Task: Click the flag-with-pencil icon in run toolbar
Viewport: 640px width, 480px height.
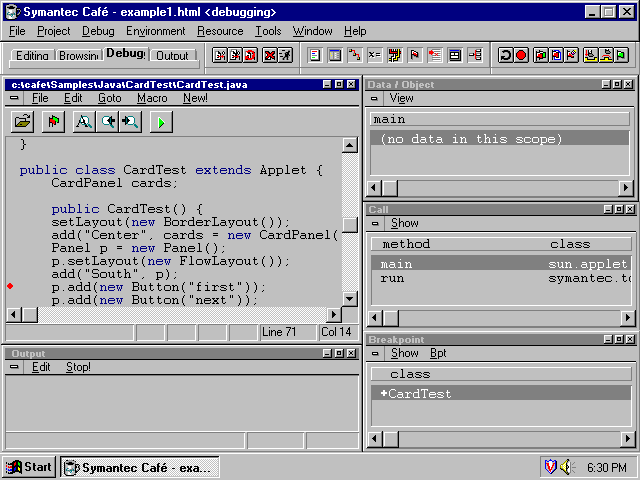Action: pyautogui.click(x=571, y=55)
